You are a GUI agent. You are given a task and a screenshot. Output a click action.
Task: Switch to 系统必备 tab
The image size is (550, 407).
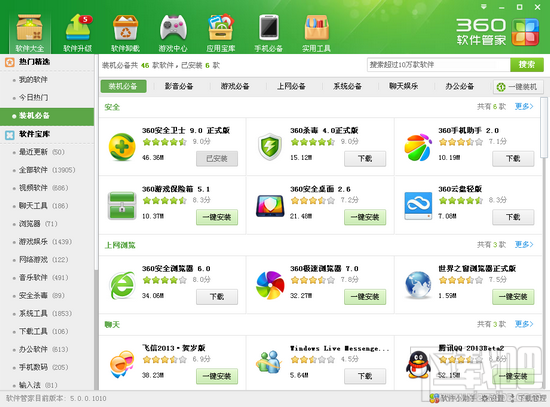point(347,86)
